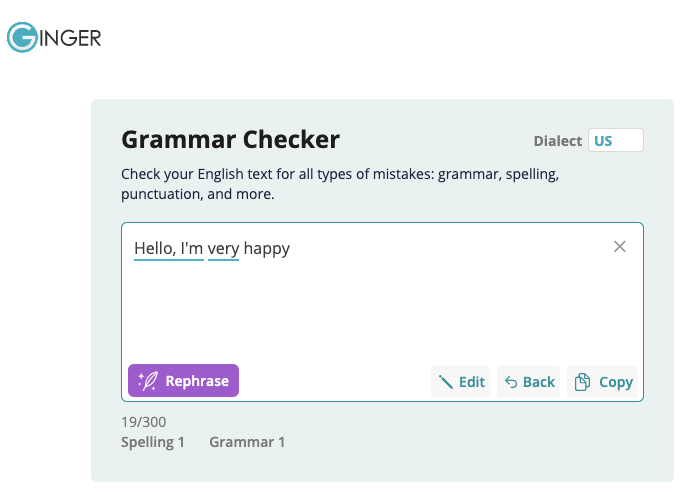Viewport: 686px width, 495px height.
Task: Click the Spelling 1 counter
Action: [153, 442]
